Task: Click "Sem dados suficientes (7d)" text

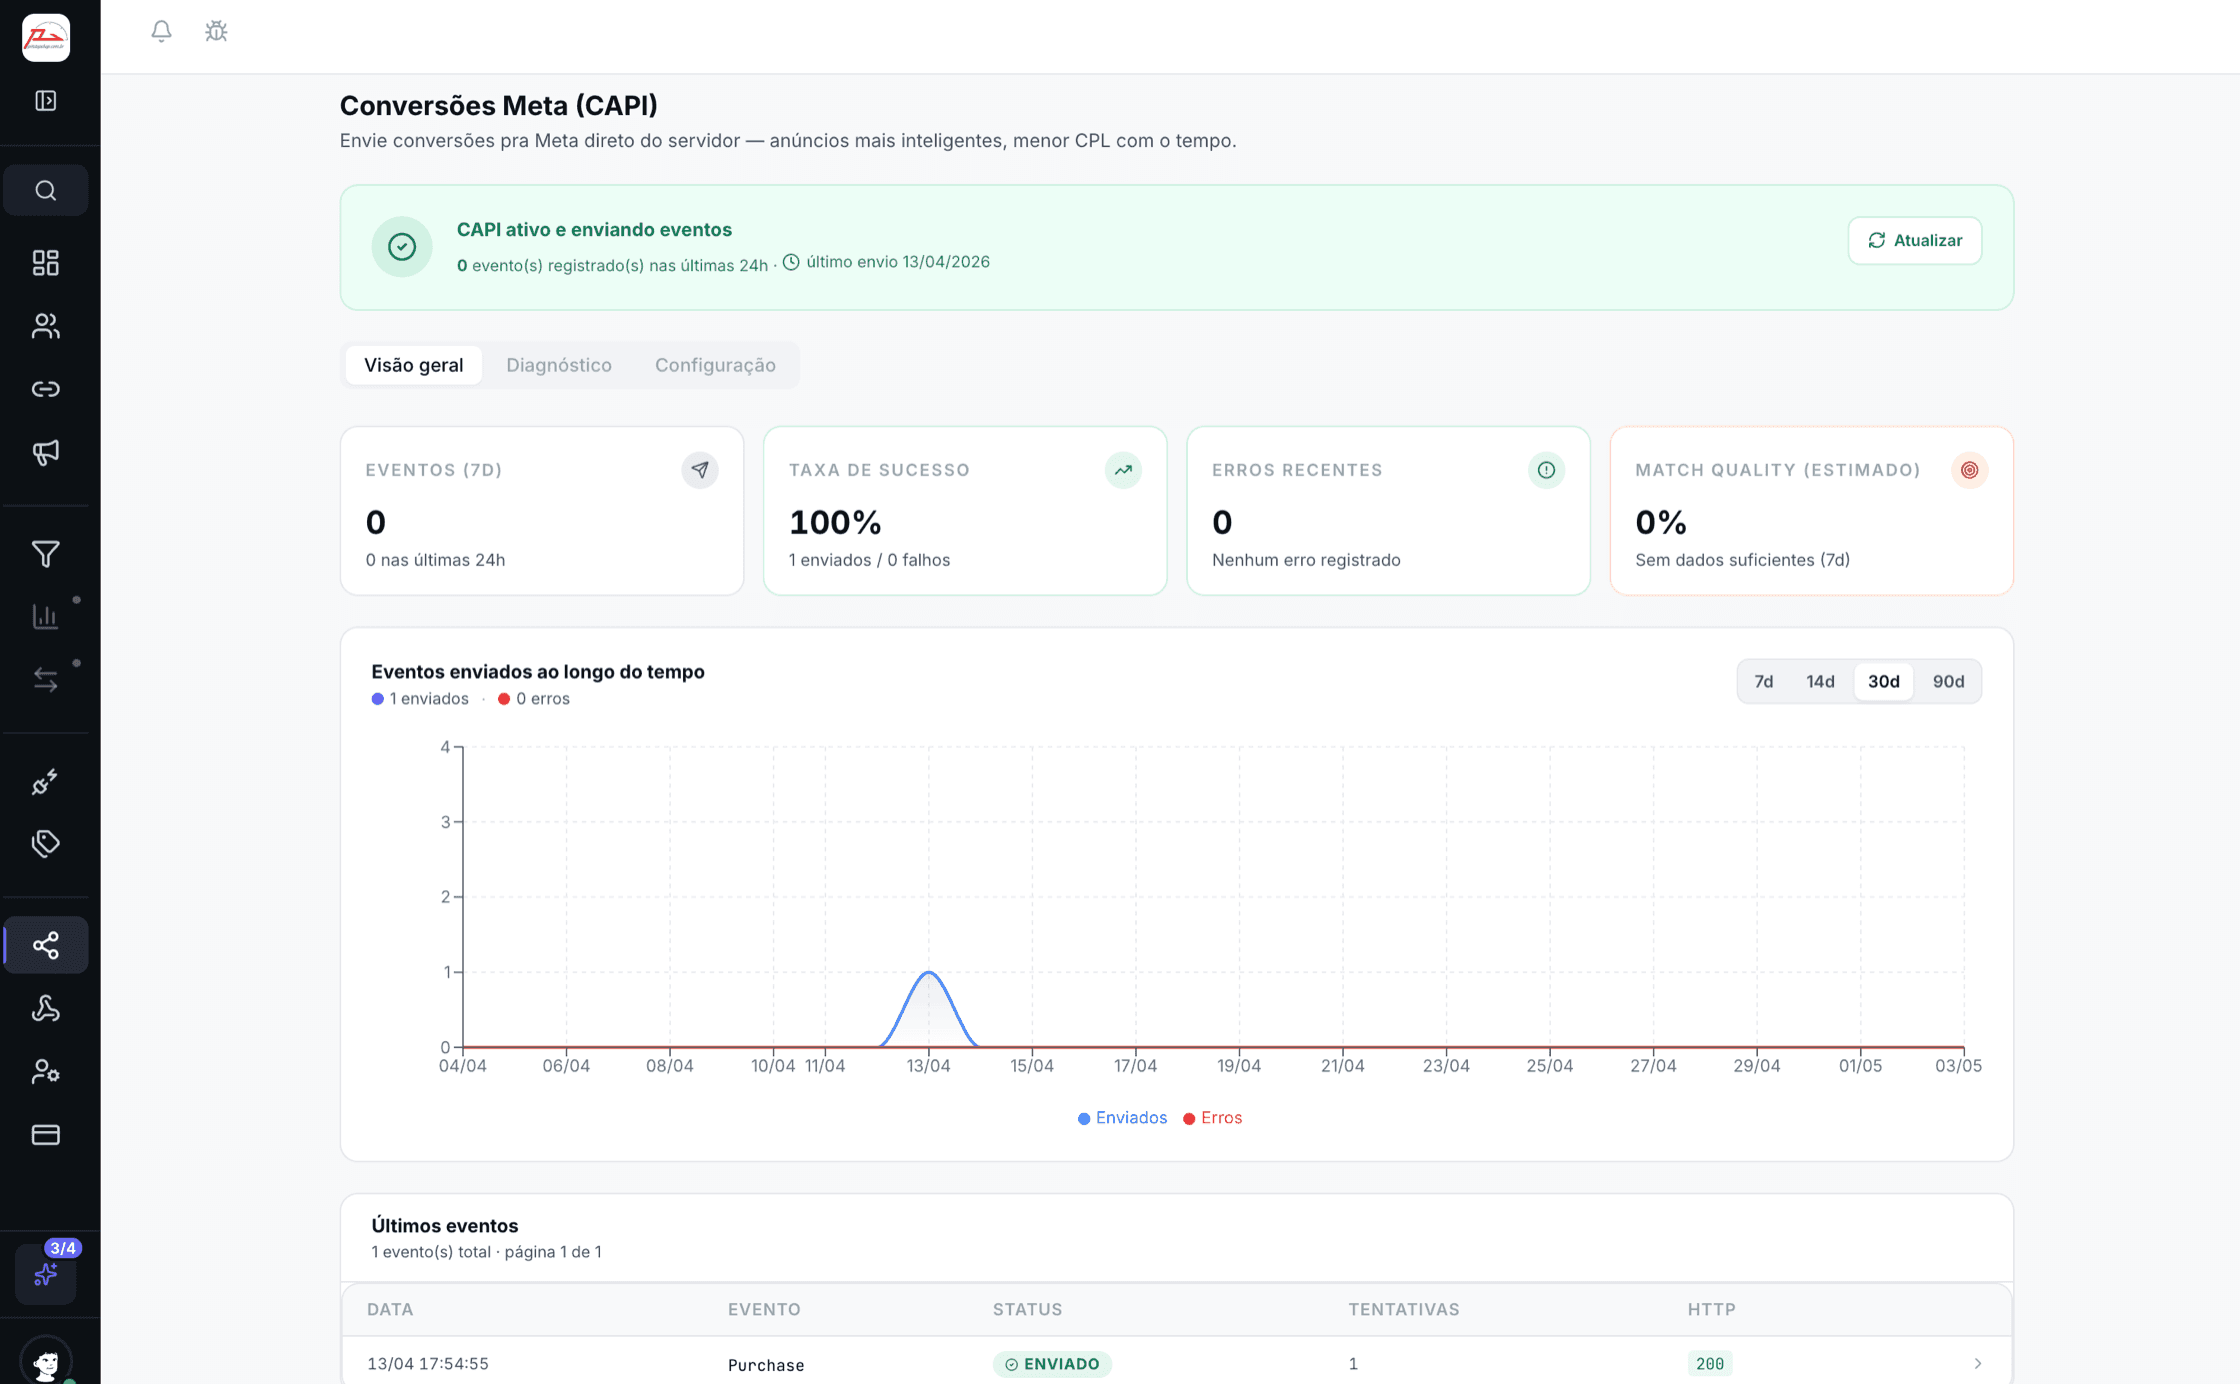Action: 1742,560
